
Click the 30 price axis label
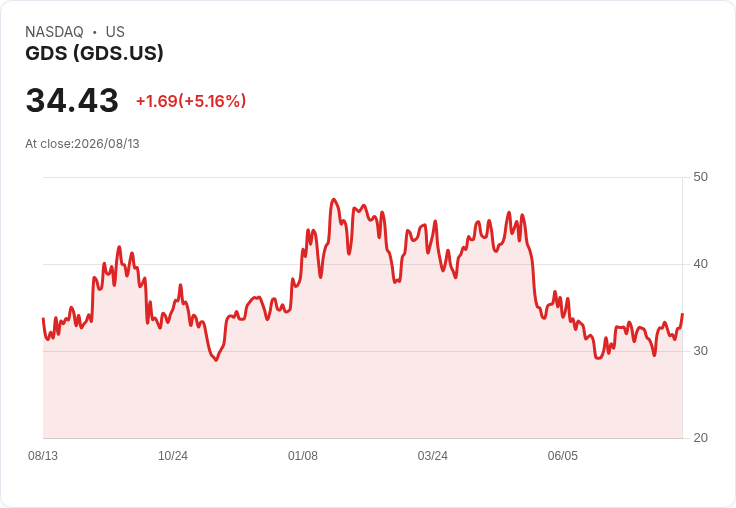700,351
